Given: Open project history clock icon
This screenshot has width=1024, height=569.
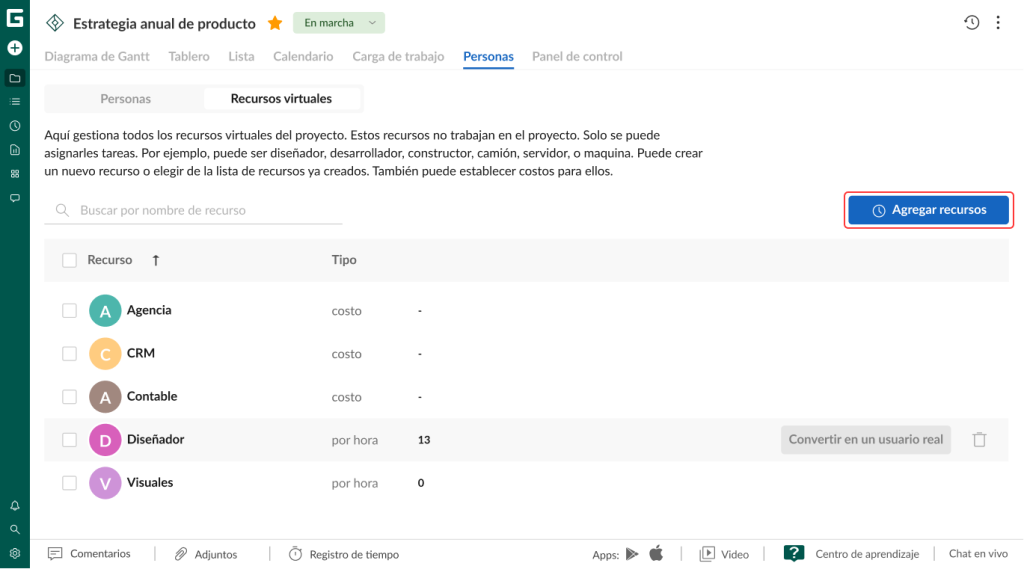Looking at the screenshot, I should (x=971, y=23).
